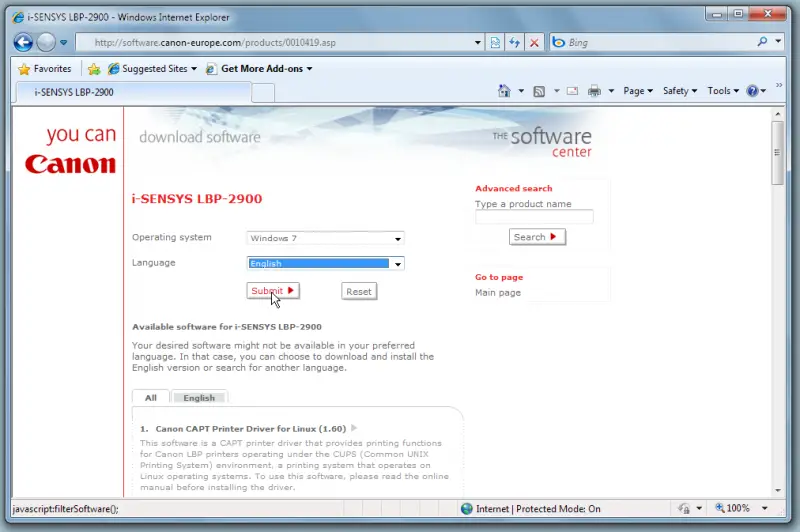This screenshot has width=800, height=532.
Task: Click the privacy report status bar icon
Action: 684,509
